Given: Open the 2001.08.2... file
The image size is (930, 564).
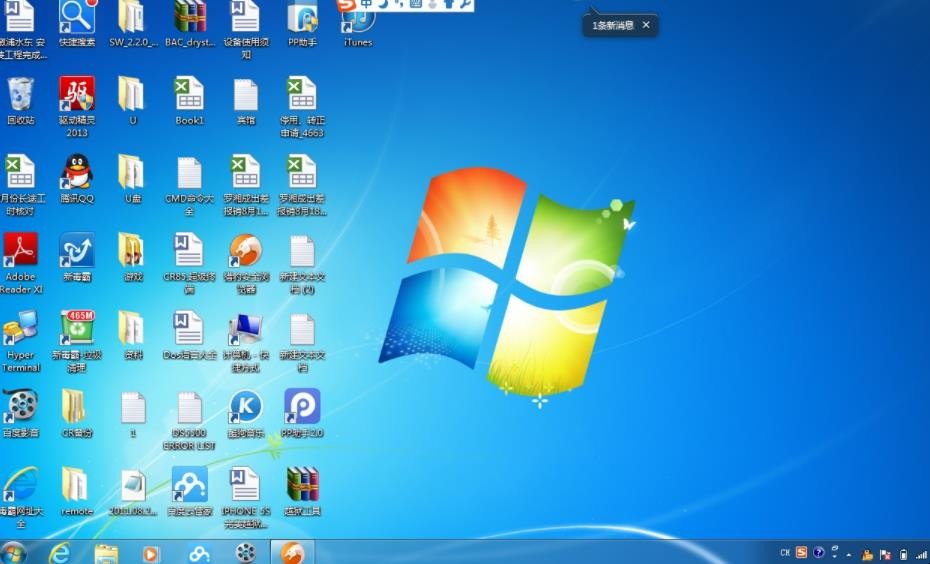Looking at the screenshot, I should click(133, 492).
